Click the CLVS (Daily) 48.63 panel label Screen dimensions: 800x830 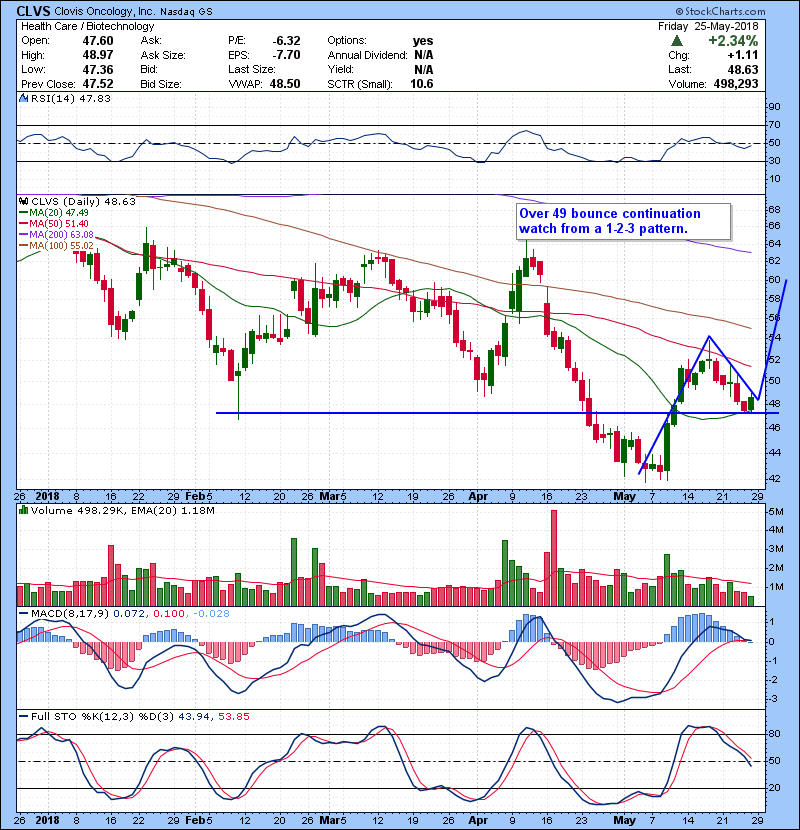pos(83,202)
